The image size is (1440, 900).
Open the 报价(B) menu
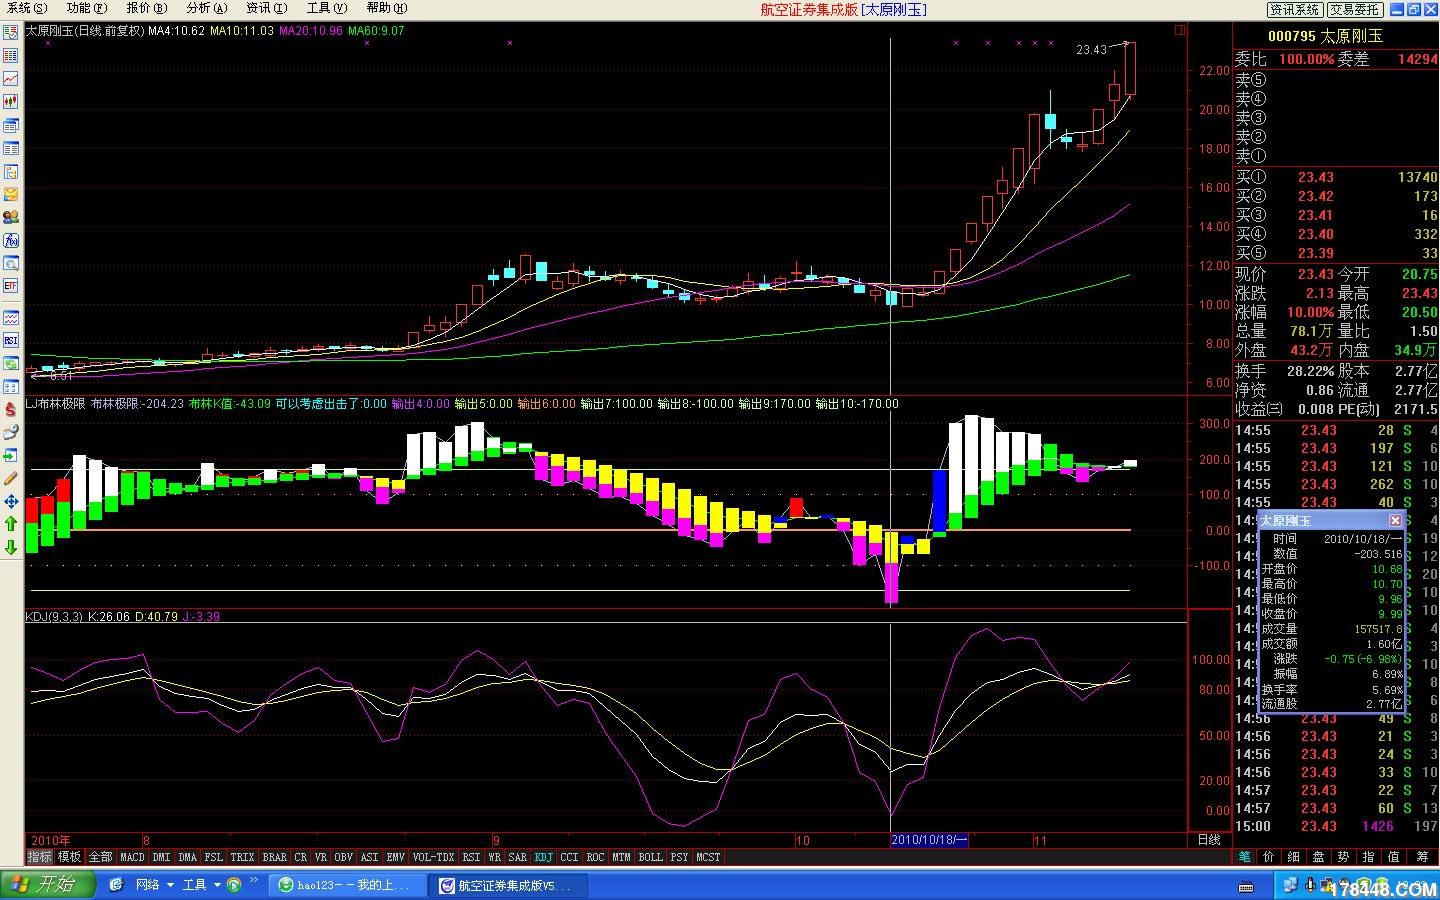(x=146, y=8)
